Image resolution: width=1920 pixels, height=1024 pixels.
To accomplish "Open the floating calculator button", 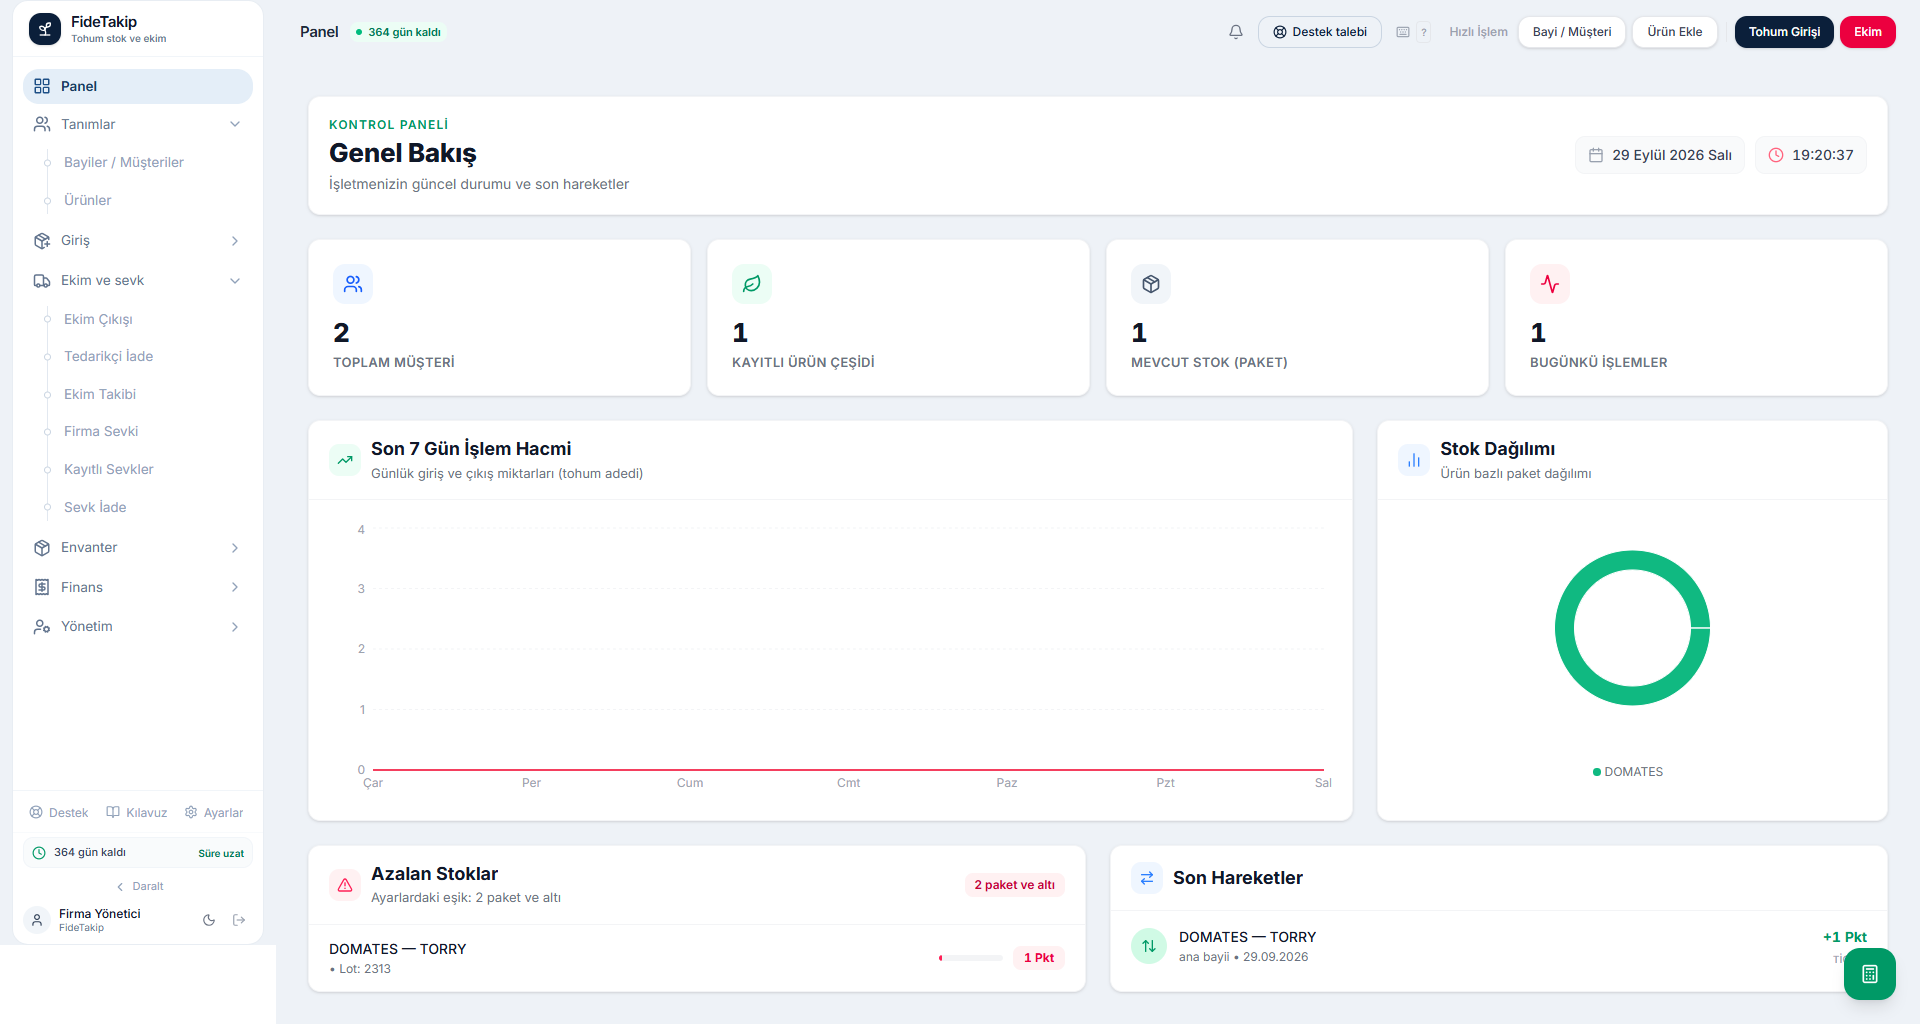I will pyautogui.click(x=1869, y=974).
